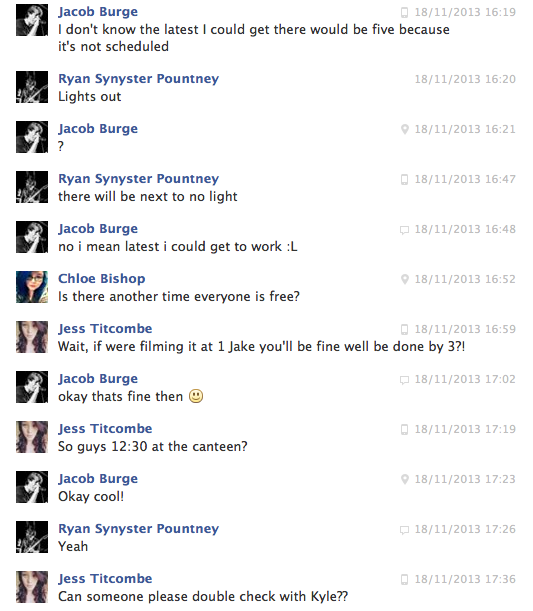This screenshot has width=533, height=611.
Task: Open Jacob Burge name above 'Okay cool!'
Action: coord(98,479)
